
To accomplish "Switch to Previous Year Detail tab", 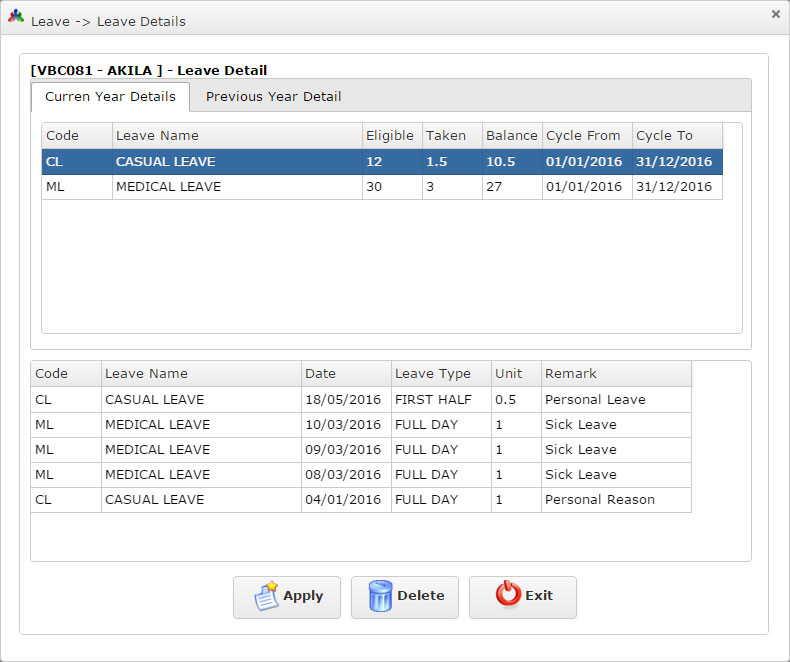I will tap(273, 97).
